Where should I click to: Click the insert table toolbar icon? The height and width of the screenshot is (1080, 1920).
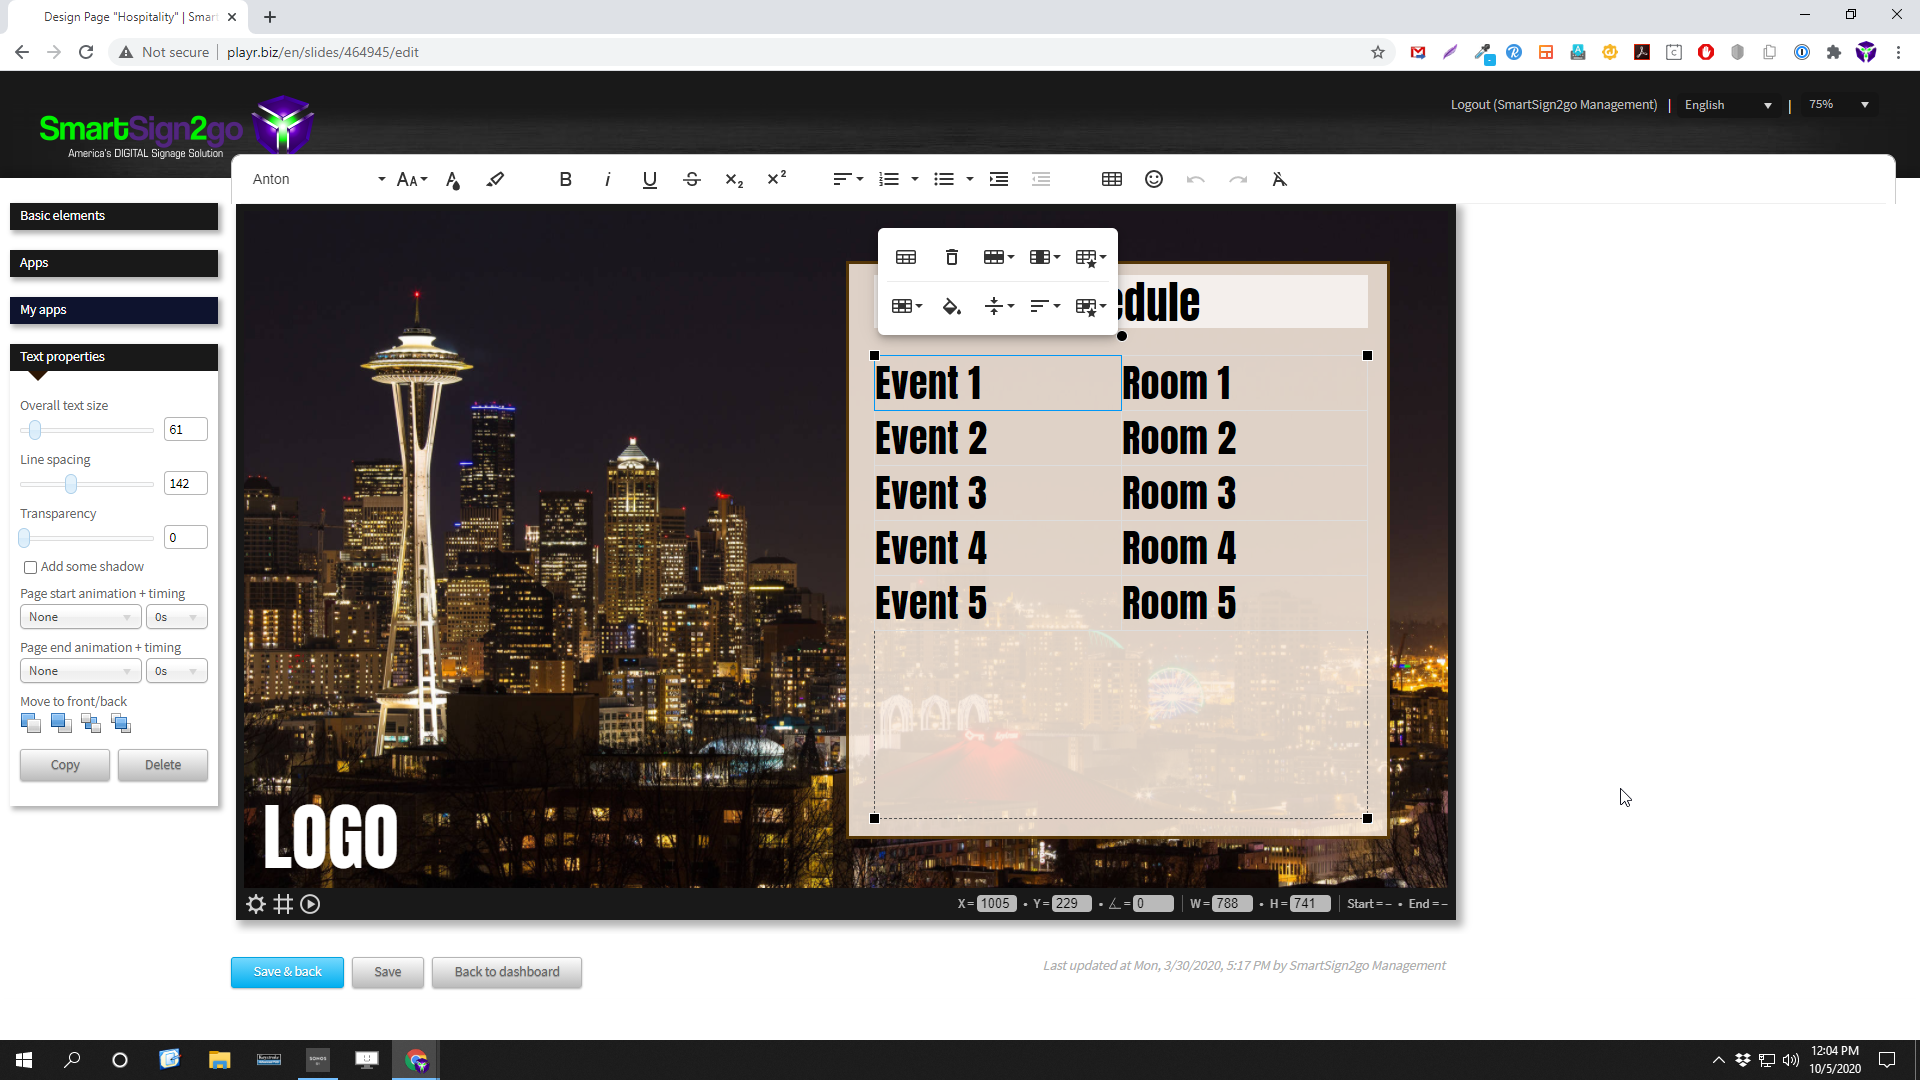(1111, 180)
